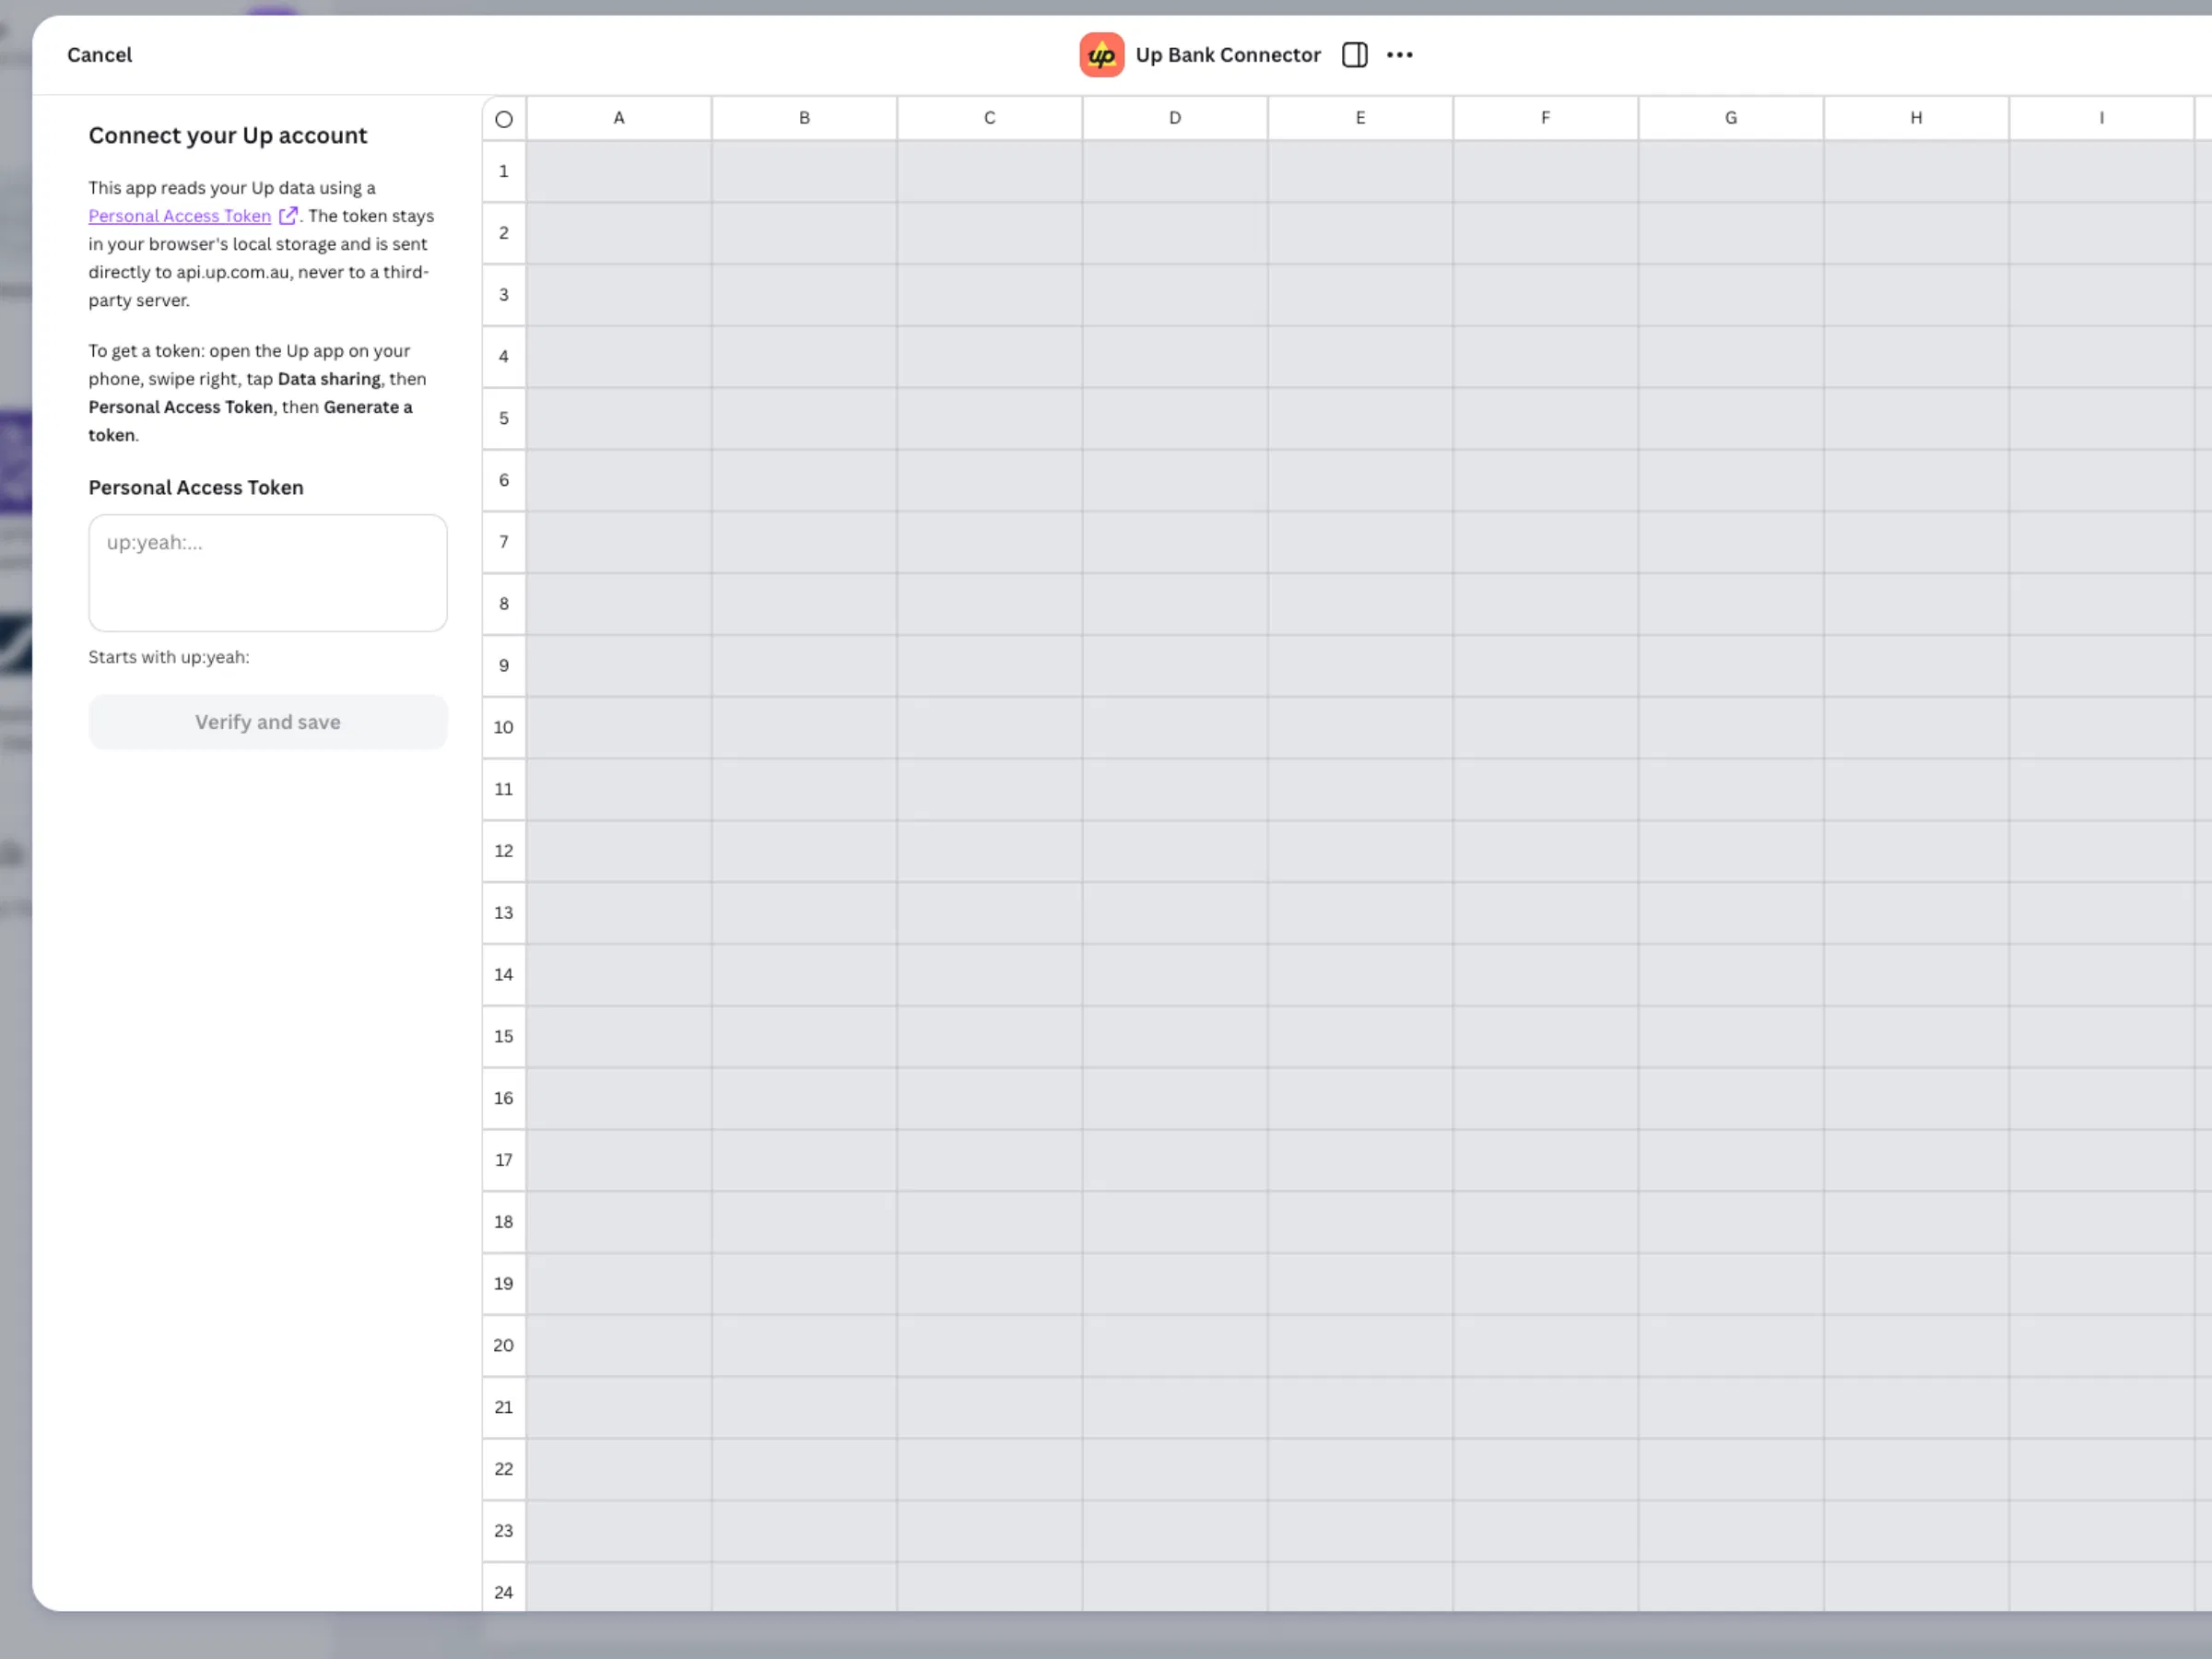
Task: Focus the Personal Access Token input field
Action: pyautogui.click(x=268, y=573)
